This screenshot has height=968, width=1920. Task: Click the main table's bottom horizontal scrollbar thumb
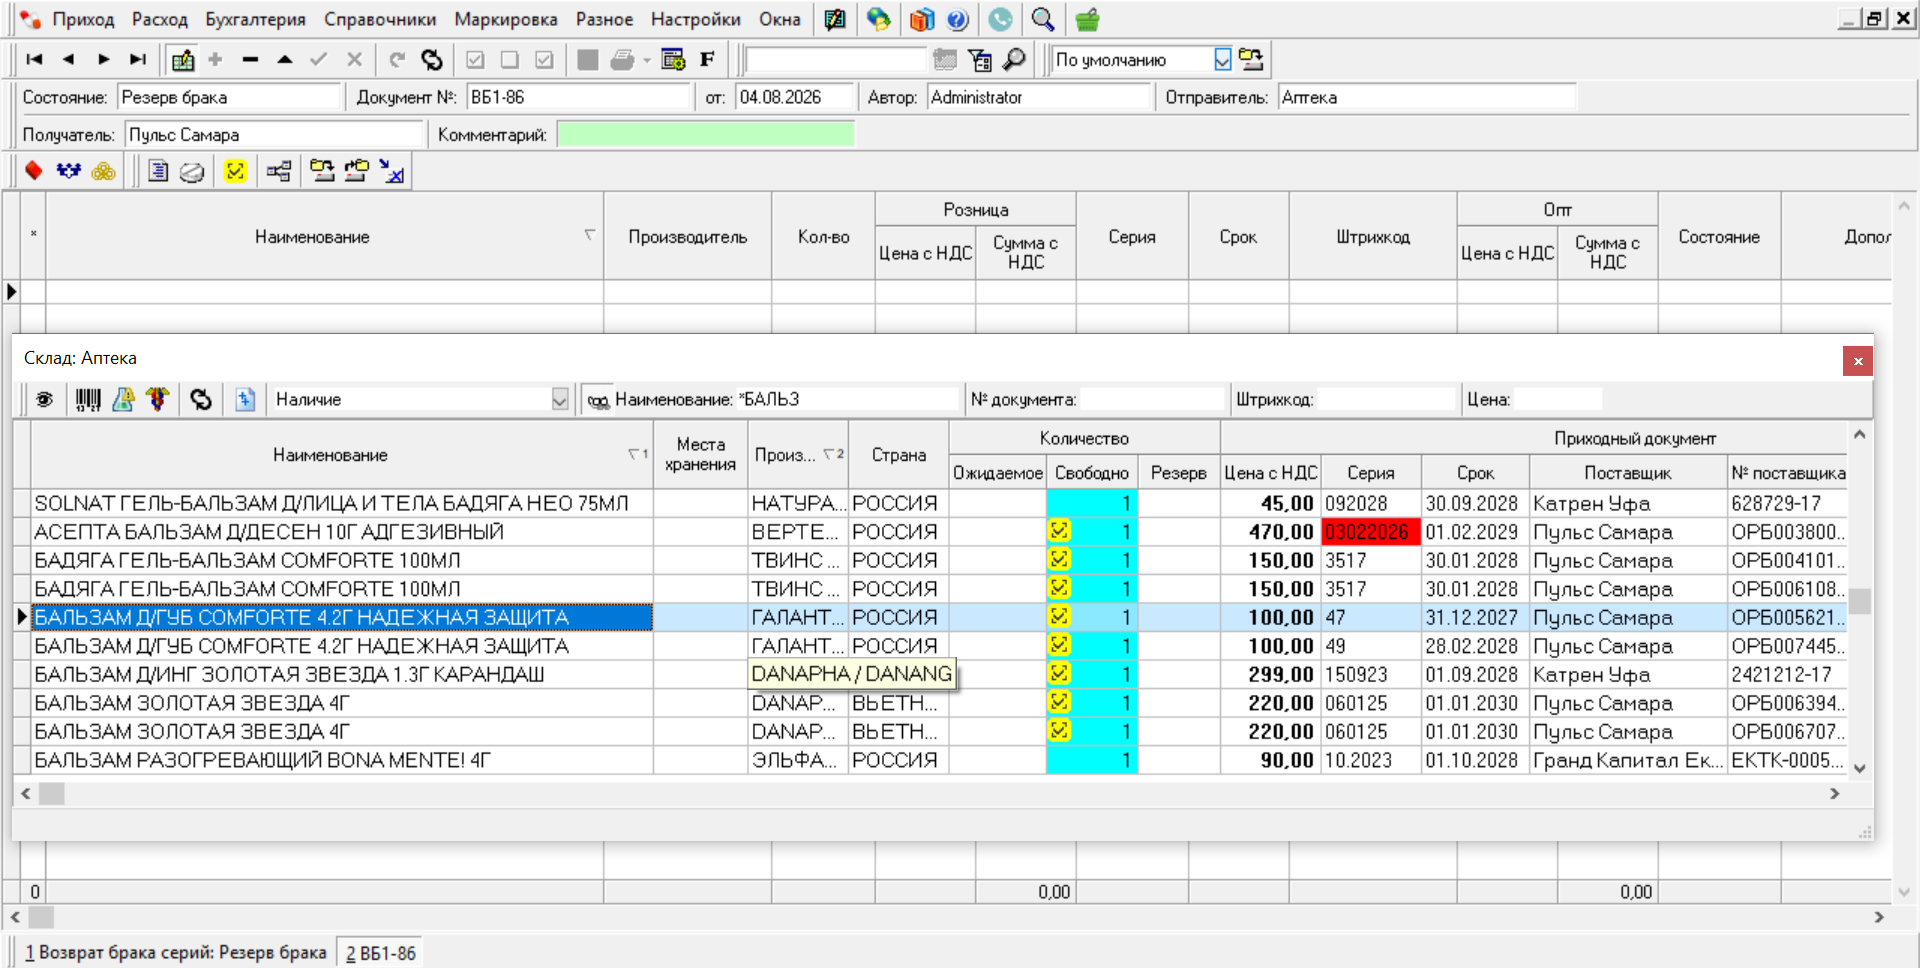coord(41,917)
